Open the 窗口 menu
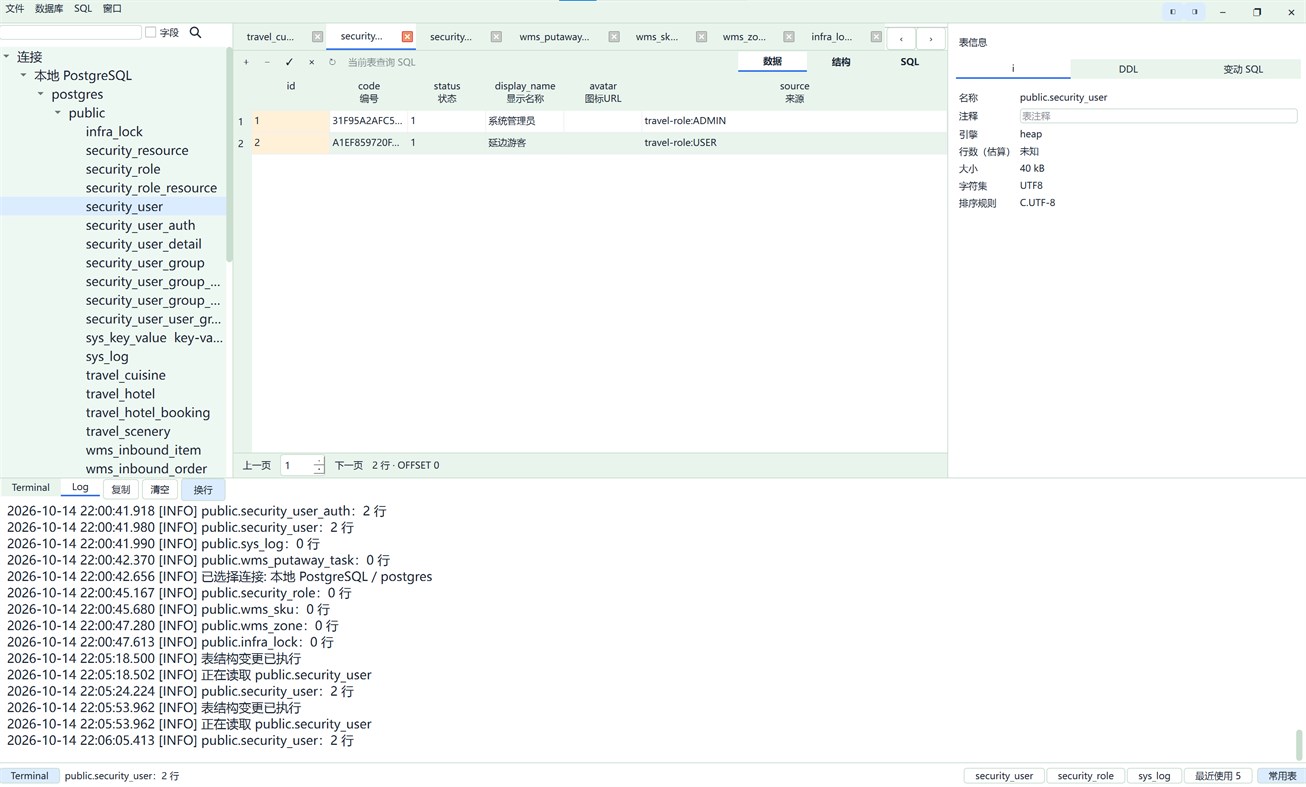1306x787 pixels. click(113, 9)
